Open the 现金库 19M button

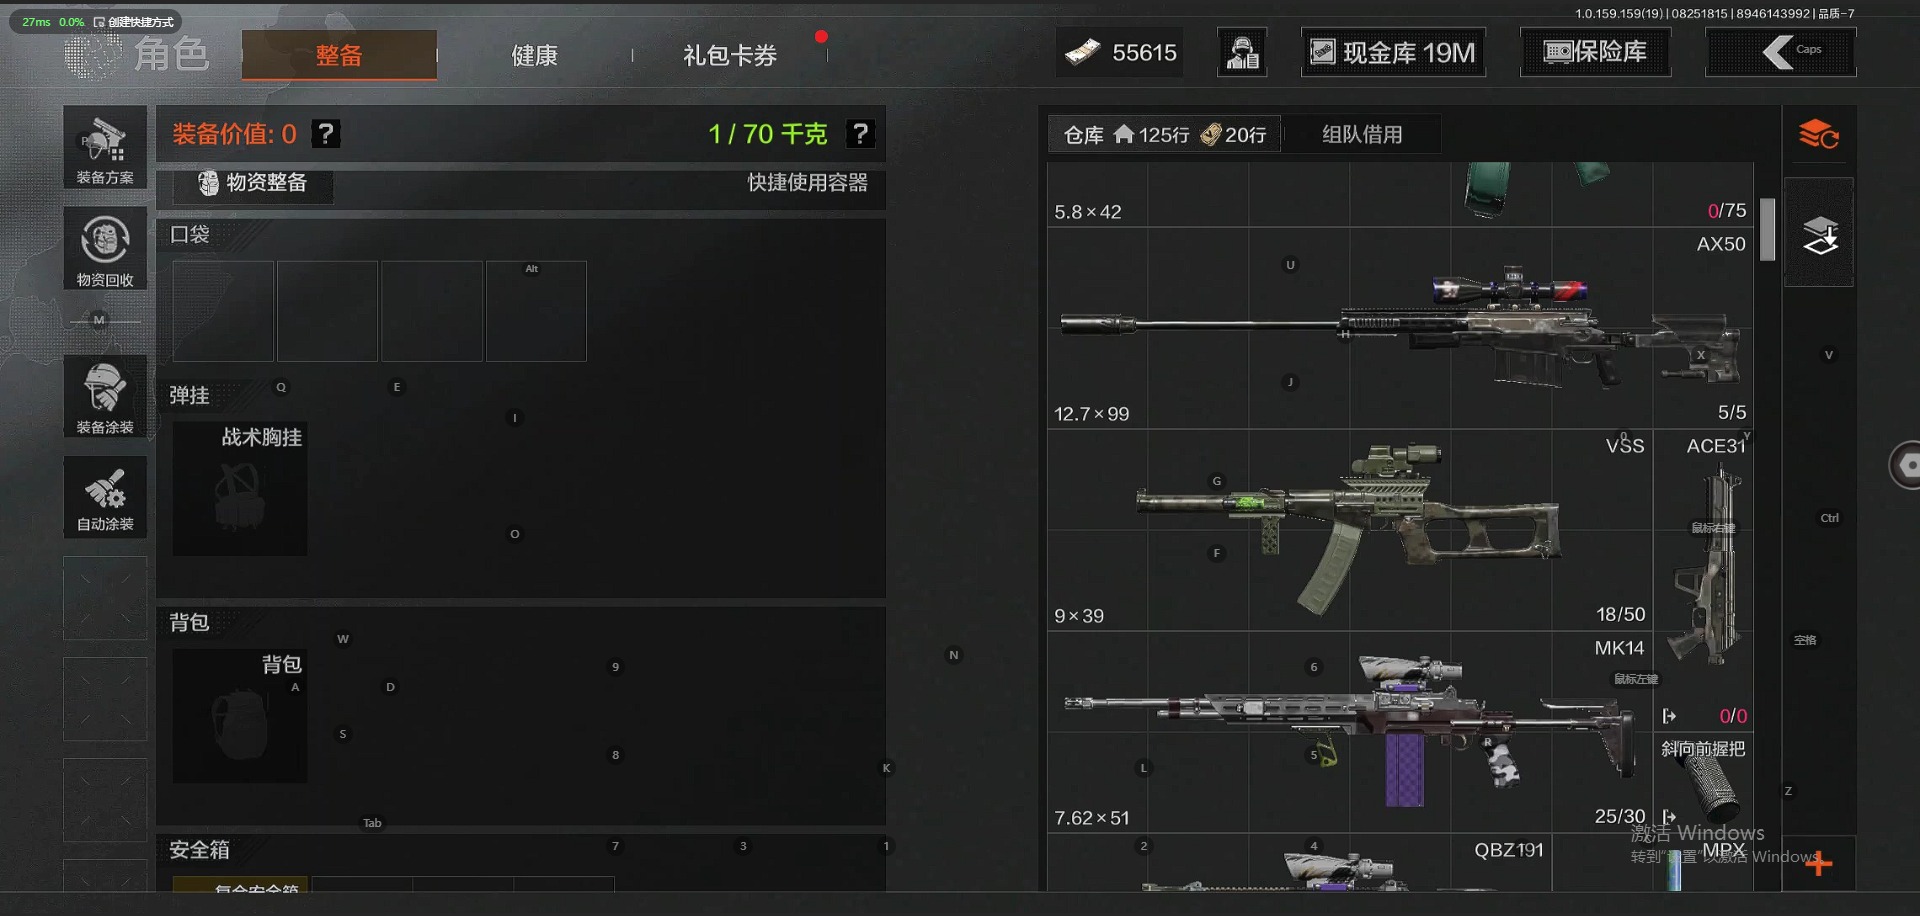(x=1393, y=53)
